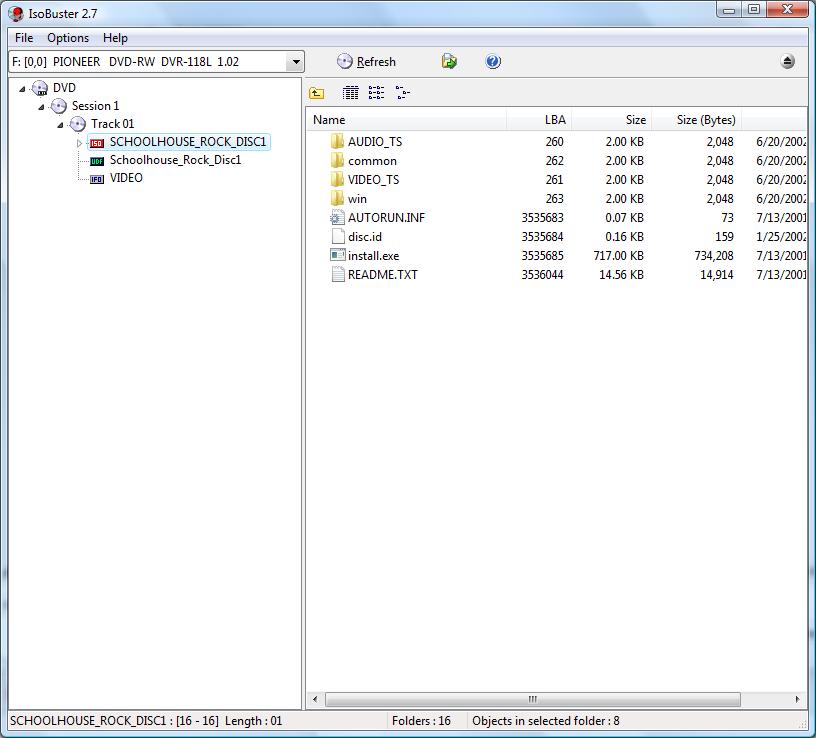Select the README.TXT file name
Viewport: 816px width, 738px height.
click(x=382, y=275)
